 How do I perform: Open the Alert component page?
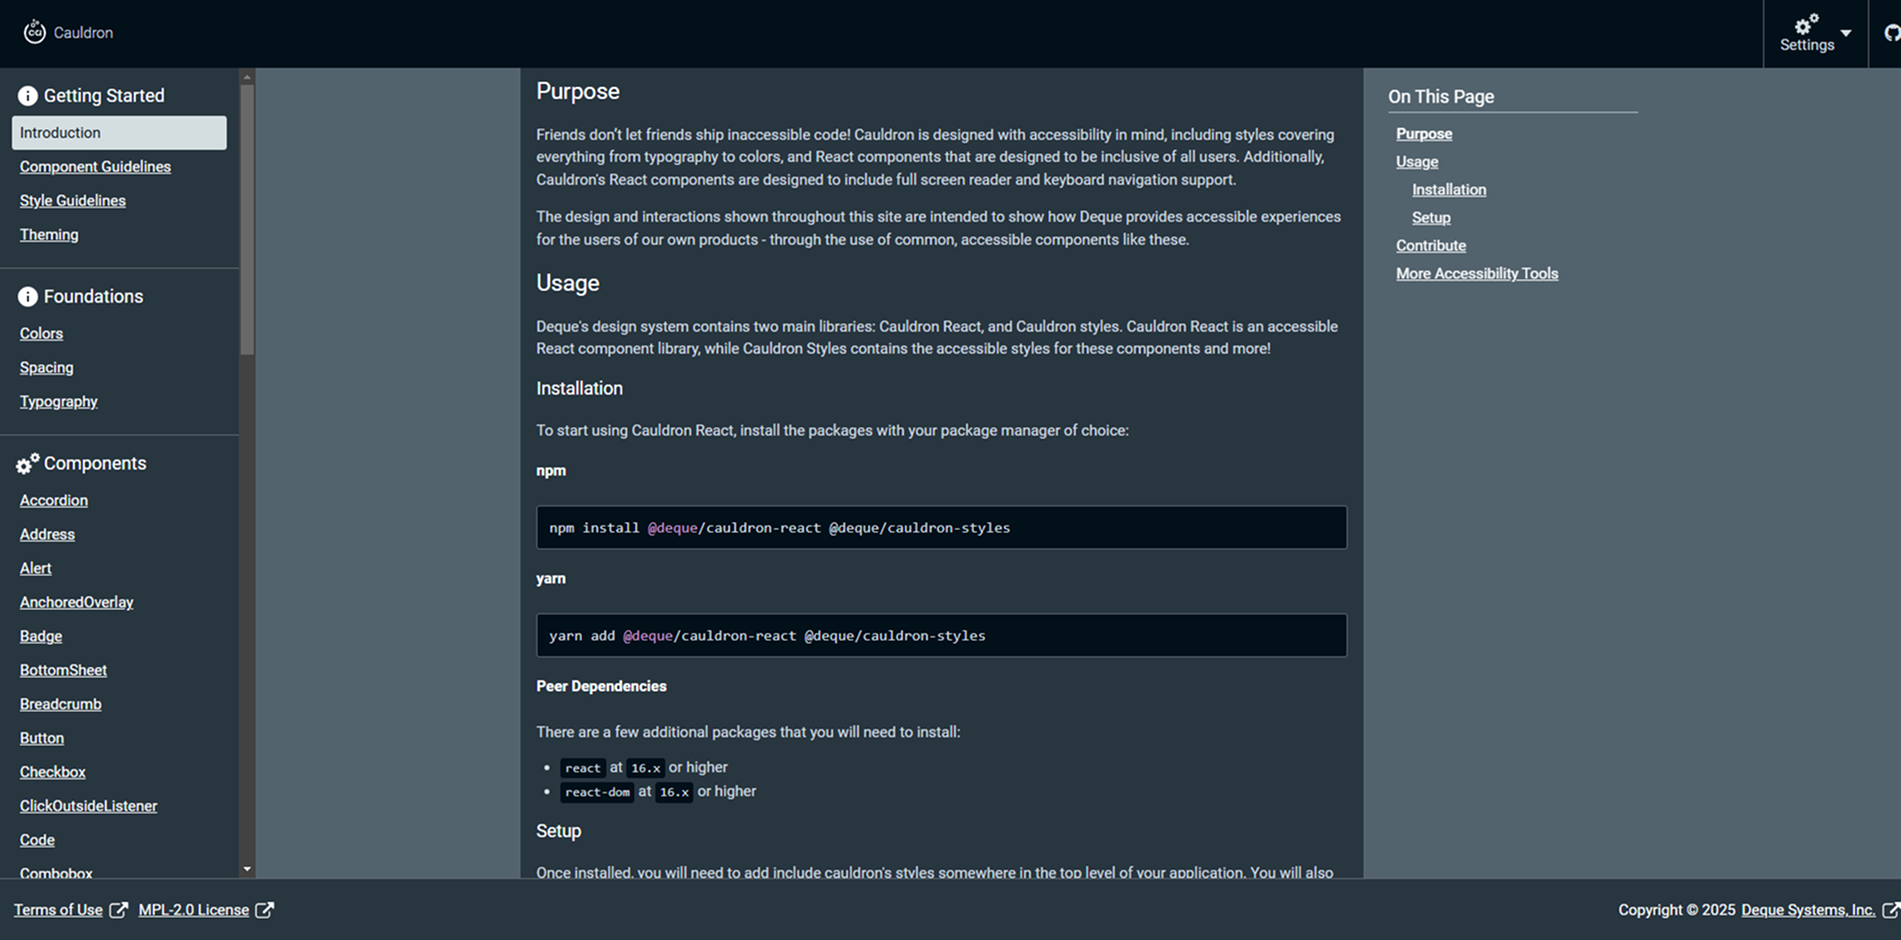[x=36, y=569]
